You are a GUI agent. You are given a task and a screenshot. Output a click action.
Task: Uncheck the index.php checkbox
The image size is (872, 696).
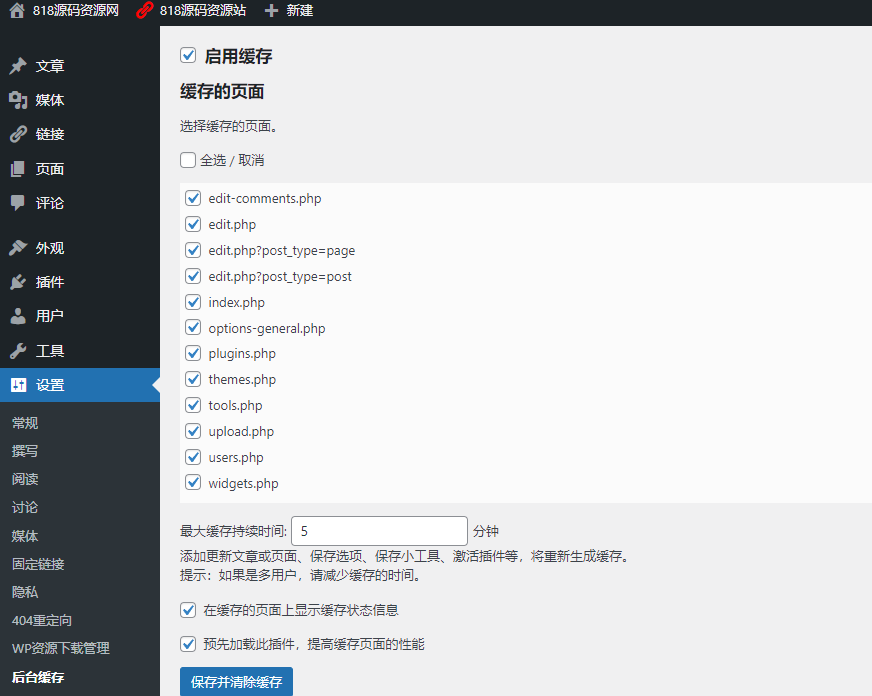193,302
